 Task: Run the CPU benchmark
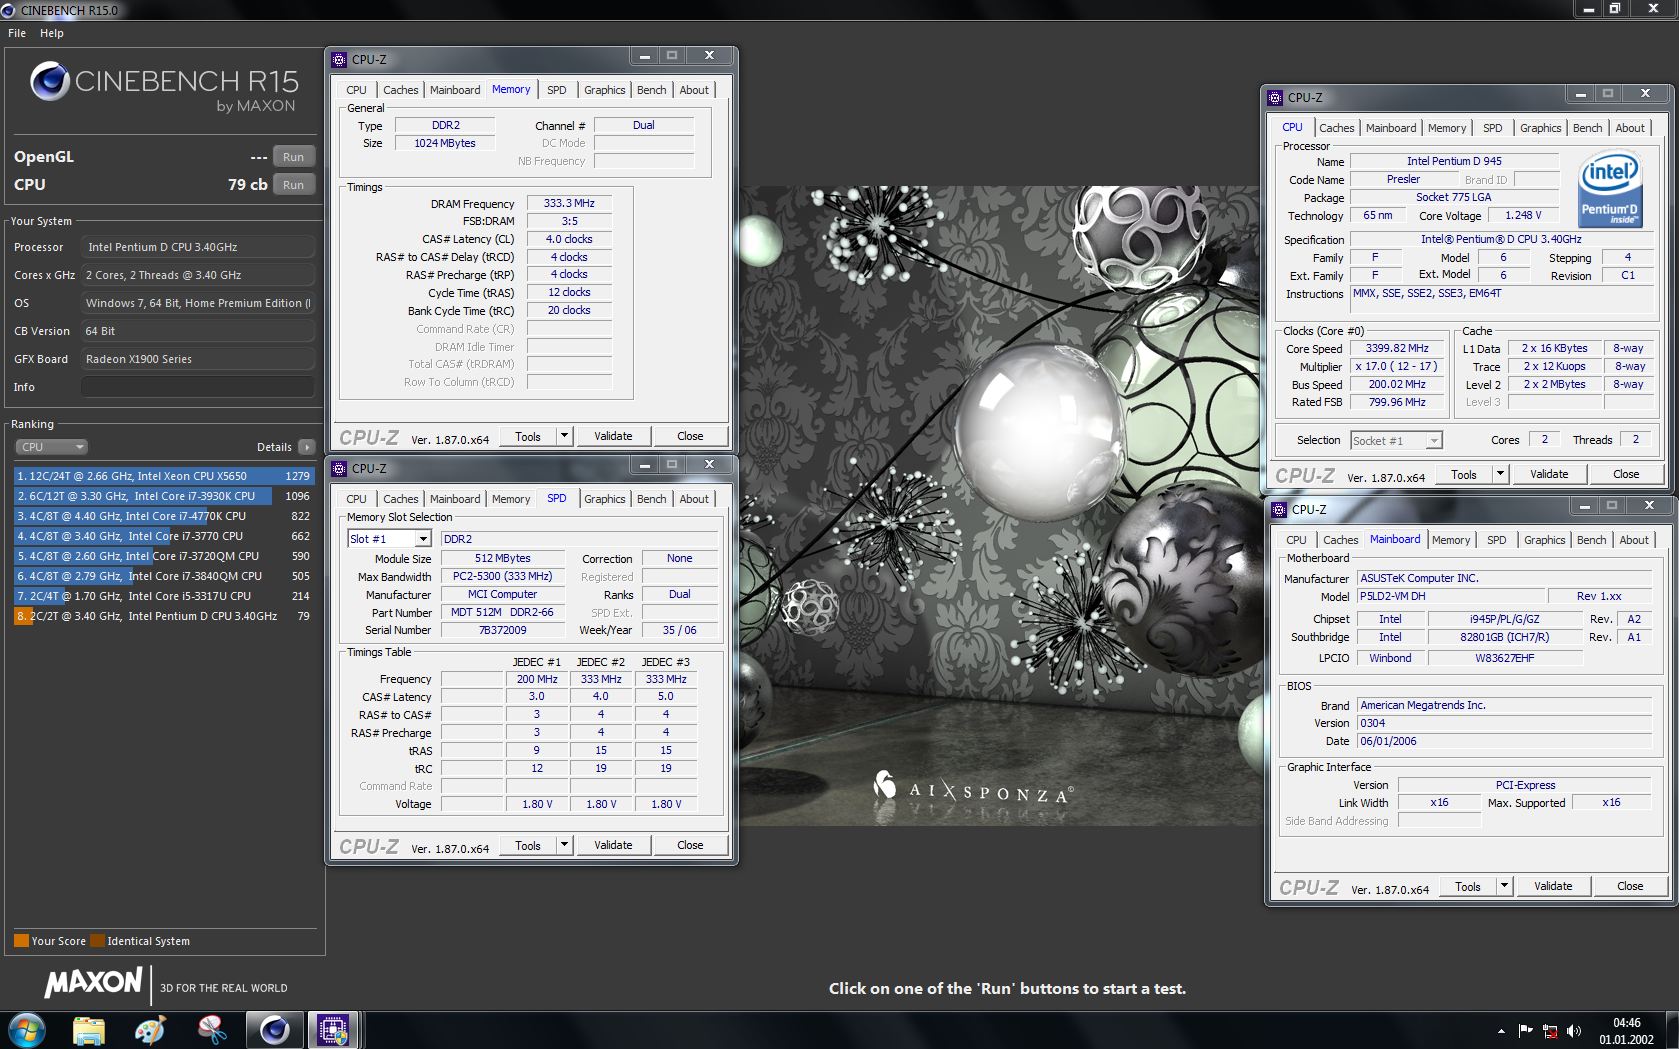pyautogui.click(x=293, y=185)
